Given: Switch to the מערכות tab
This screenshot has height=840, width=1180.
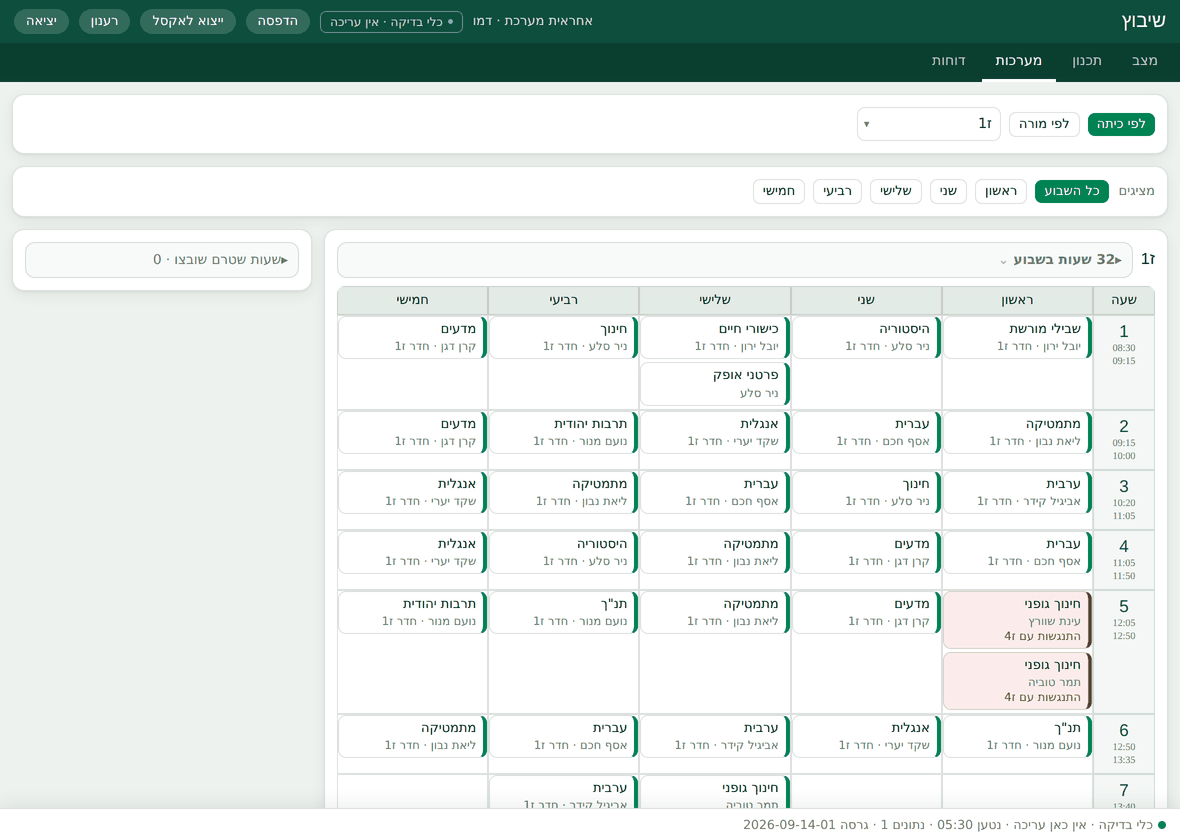Looking at the screenshot, I should point(1018,61).
